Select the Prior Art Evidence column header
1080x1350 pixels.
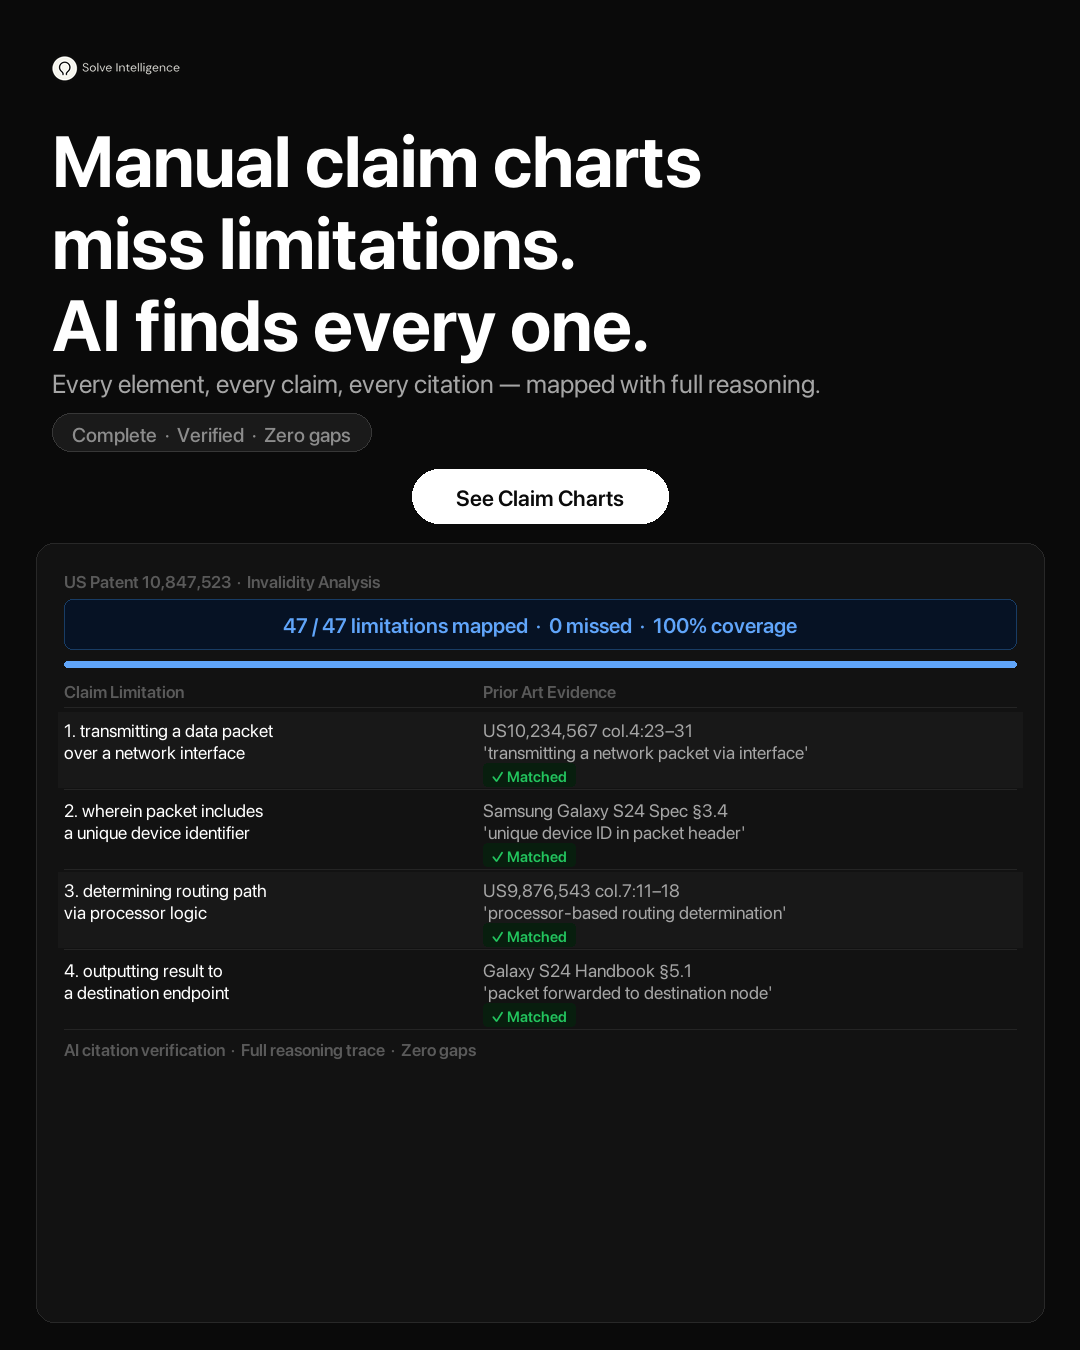coord(549,692)
